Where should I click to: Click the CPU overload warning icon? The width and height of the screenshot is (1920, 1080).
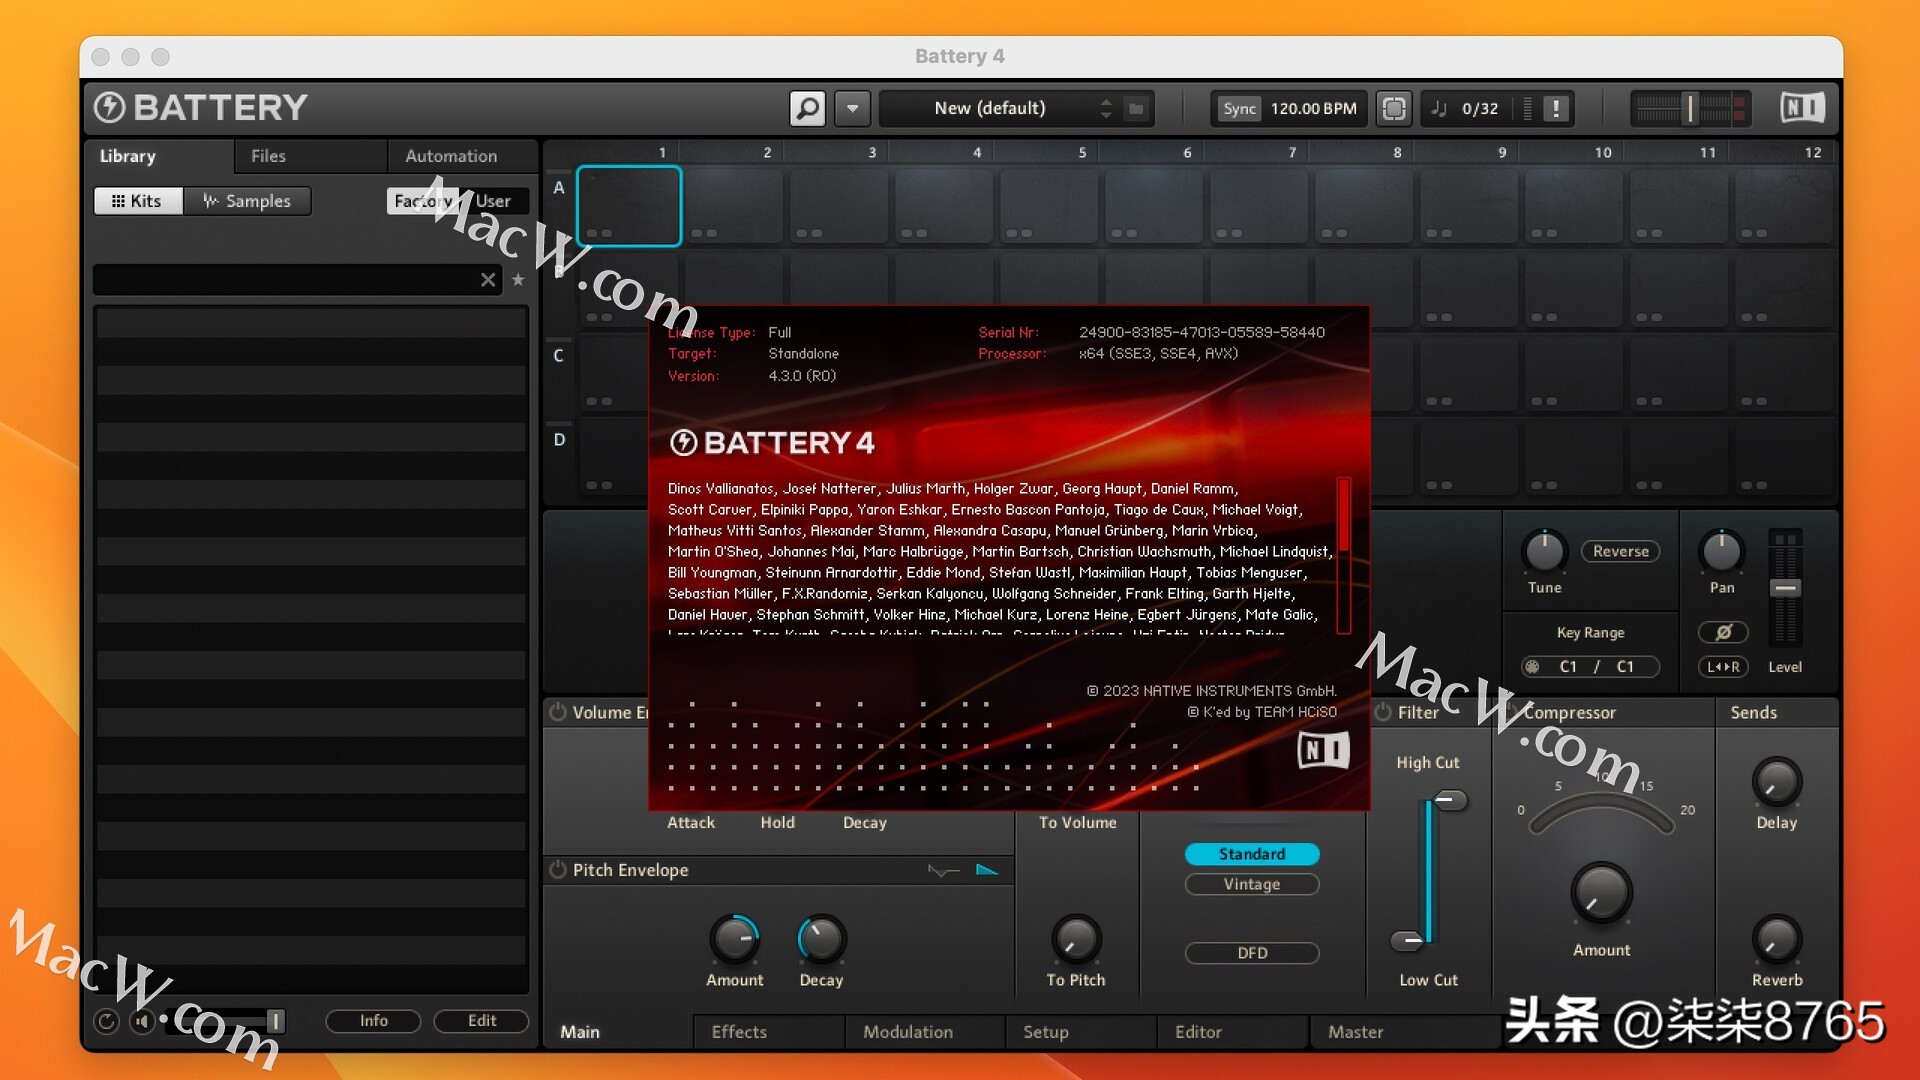click(1556, 108)
